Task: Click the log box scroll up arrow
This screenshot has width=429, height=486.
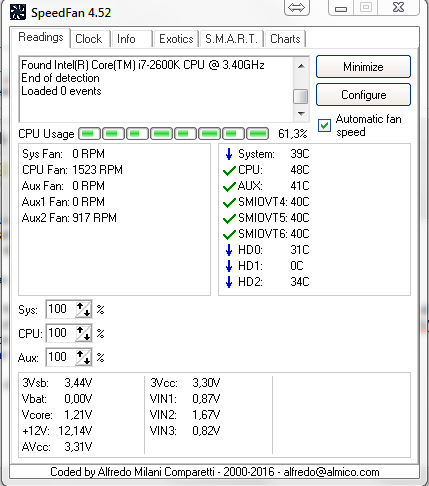Action: coord(301,66)
